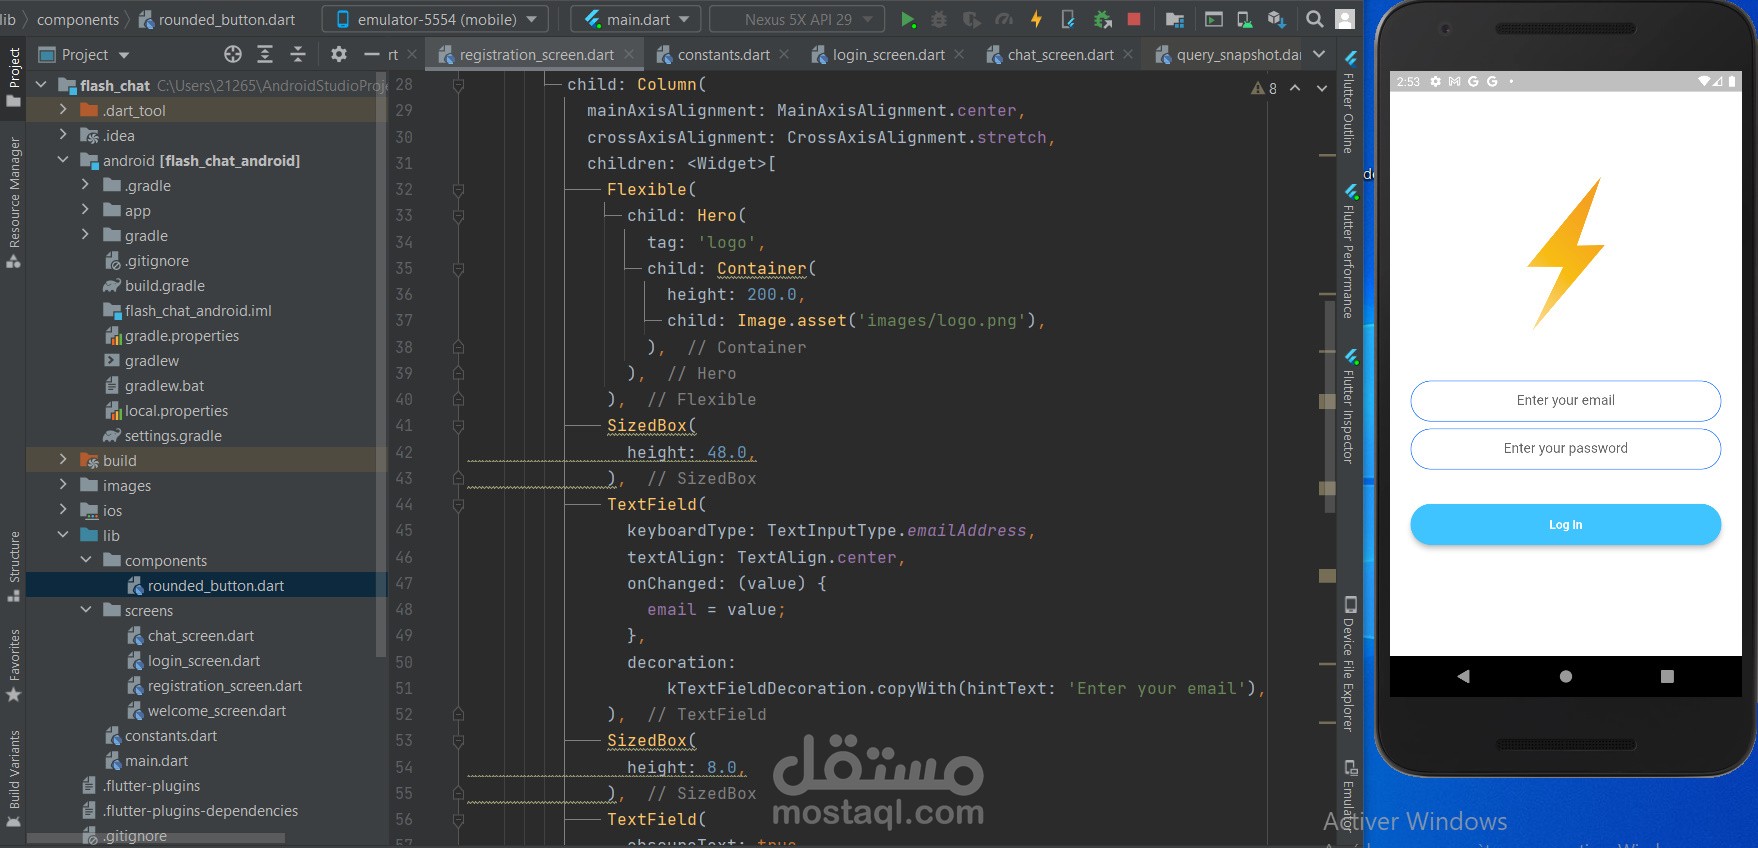Go to next highlighted error arrow
Viewport: 1758px width, 848px height.
[1321, 88]
